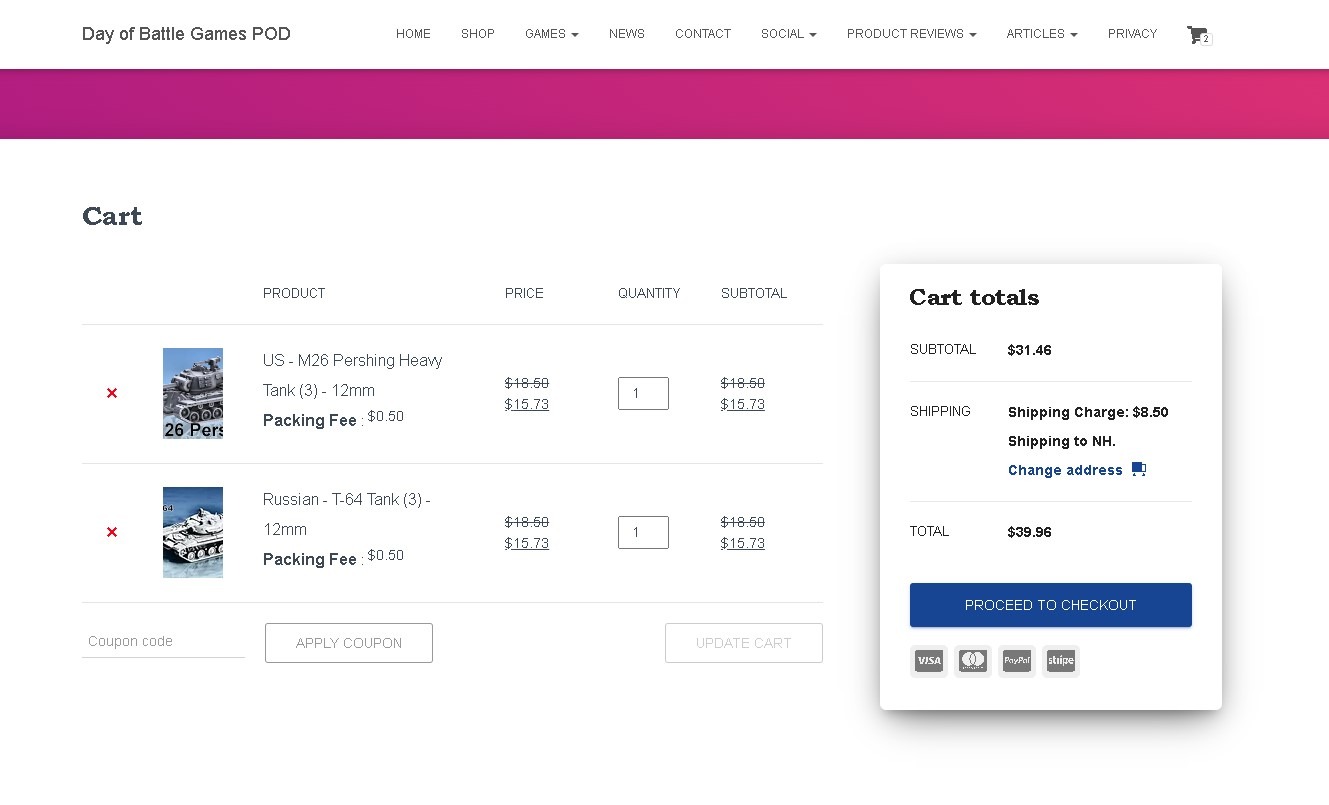
Task: Open the Privacy page
Action: 1132,34
